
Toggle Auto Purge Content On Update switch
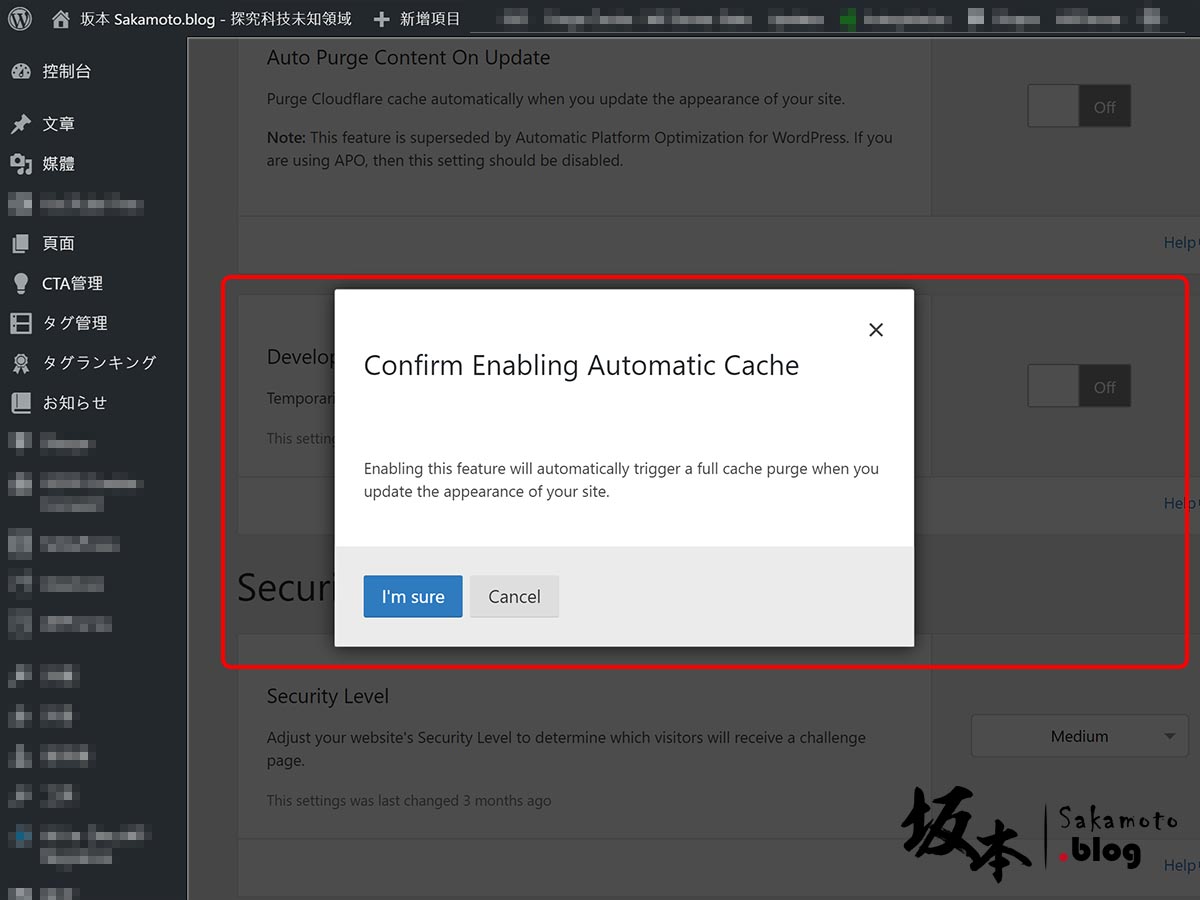[x=1078, y=107]
